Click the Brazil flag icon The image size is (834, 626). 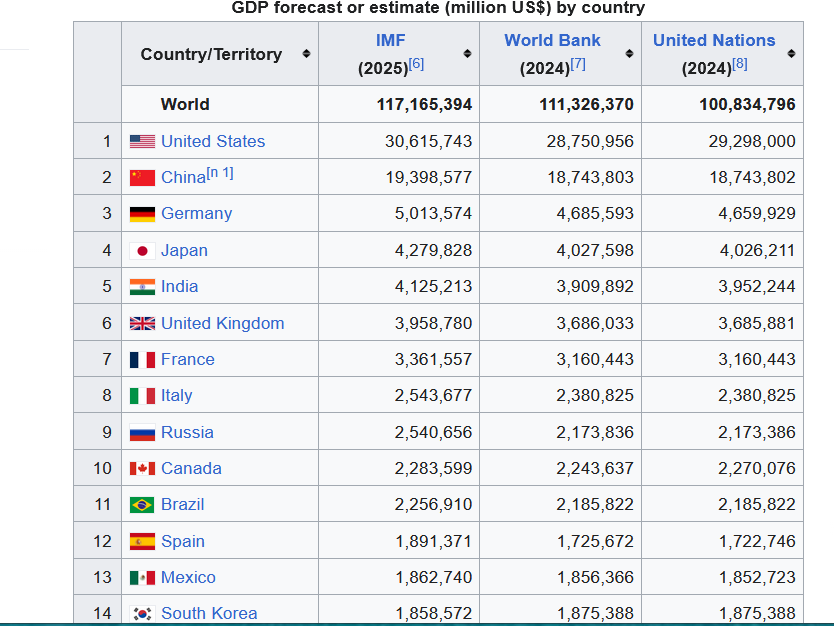142,505
